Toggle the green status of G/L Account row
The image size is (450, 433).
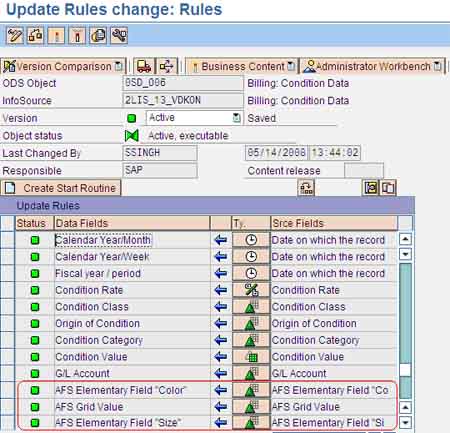[35, 373]
